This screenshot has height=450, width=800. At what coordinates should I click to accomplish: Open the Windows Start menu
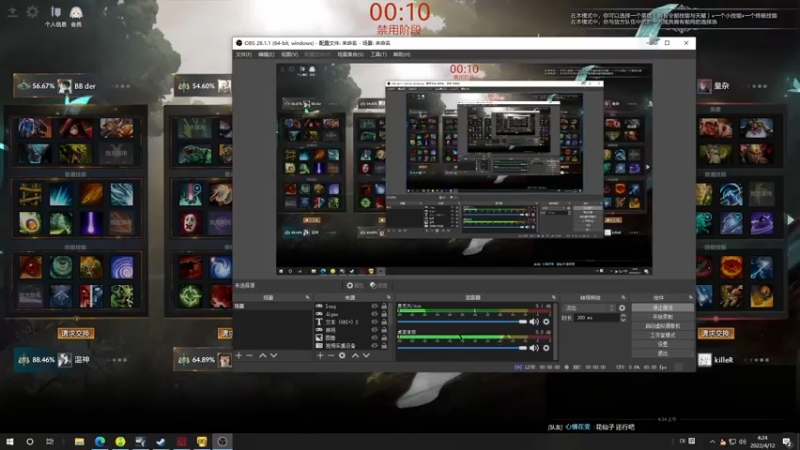pyautogui.click(x=10, y=441)
